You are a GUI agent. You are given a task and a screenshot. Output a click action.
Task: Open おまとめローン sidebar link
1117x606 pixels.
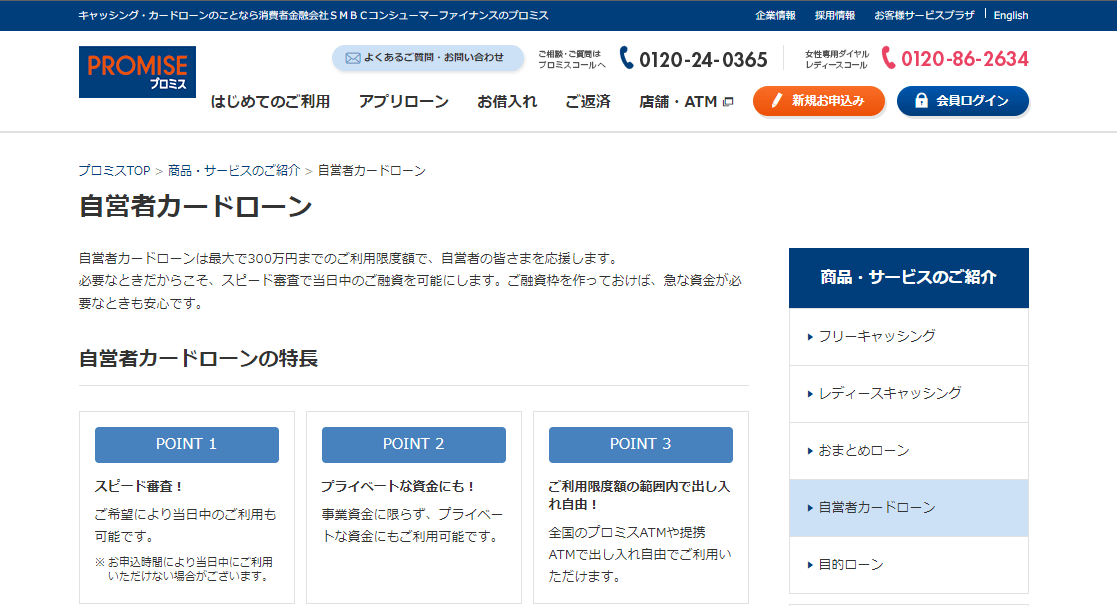click(x=909, y=451)
